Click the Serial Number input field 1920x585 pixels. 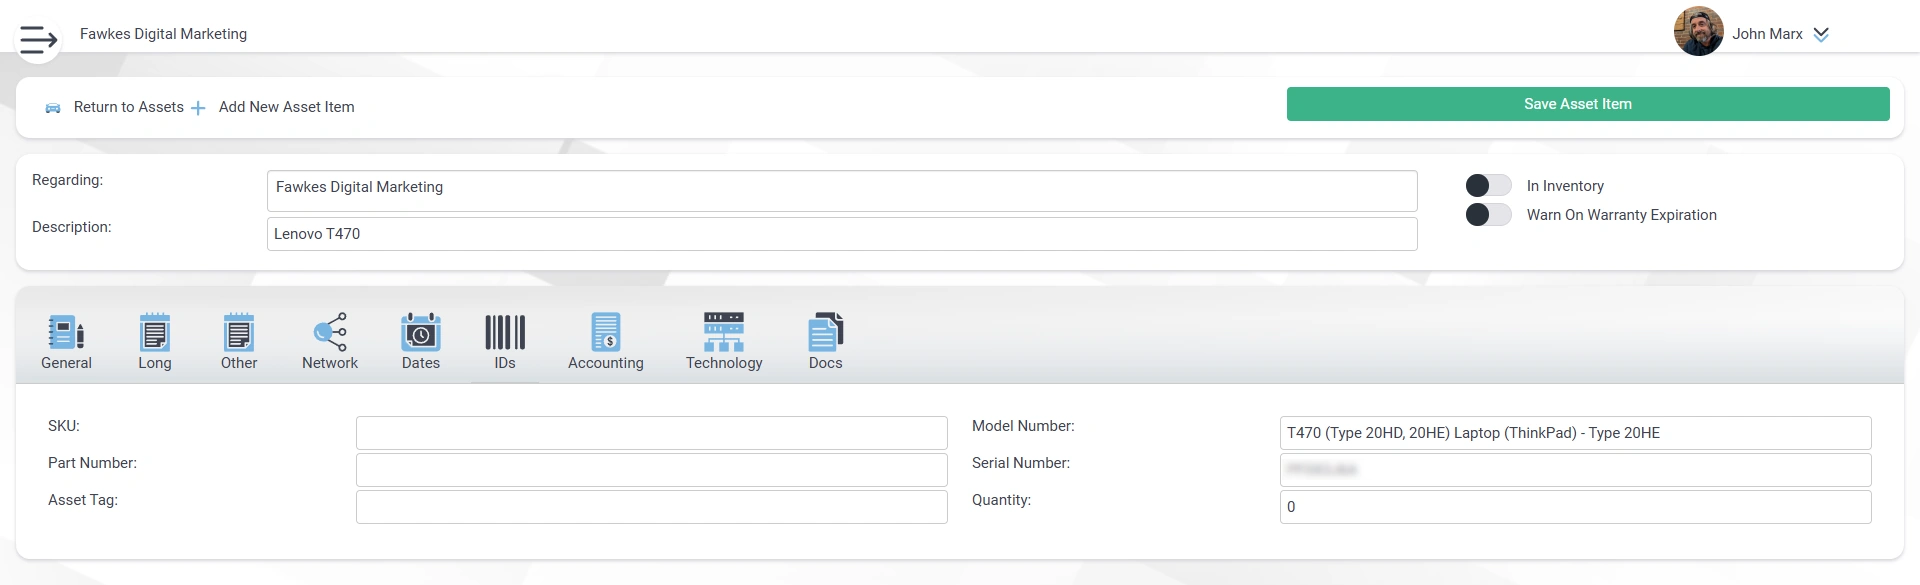1576,470
